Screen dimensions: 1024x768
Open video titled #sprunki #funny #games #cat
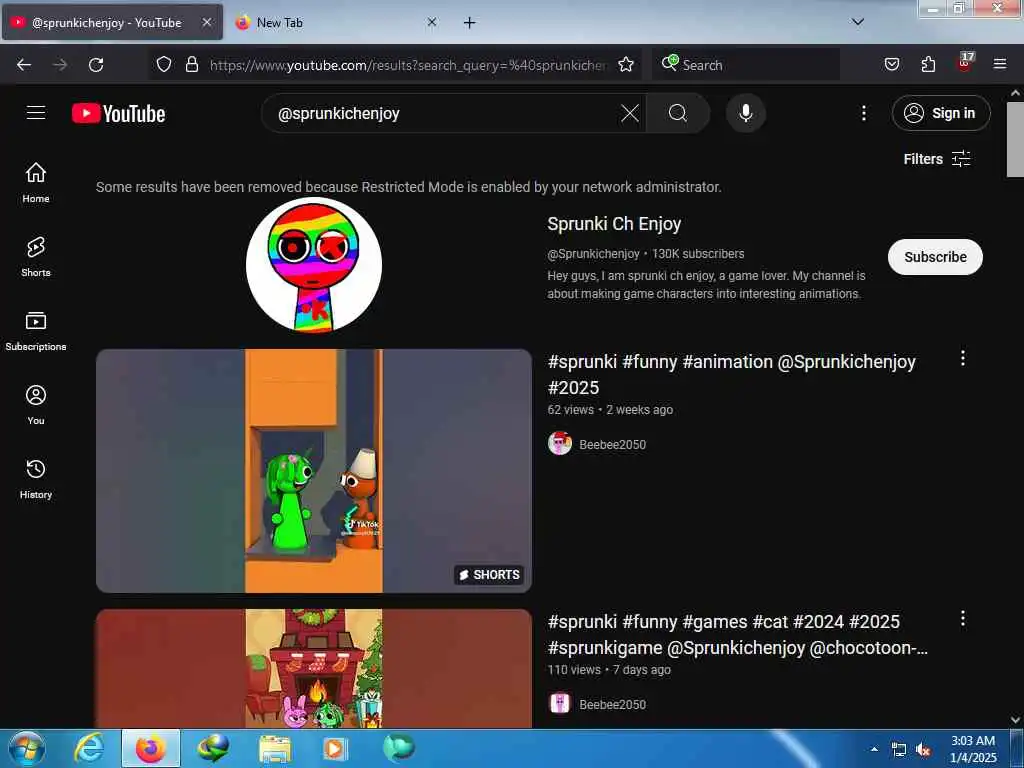(x=737, y=634)
